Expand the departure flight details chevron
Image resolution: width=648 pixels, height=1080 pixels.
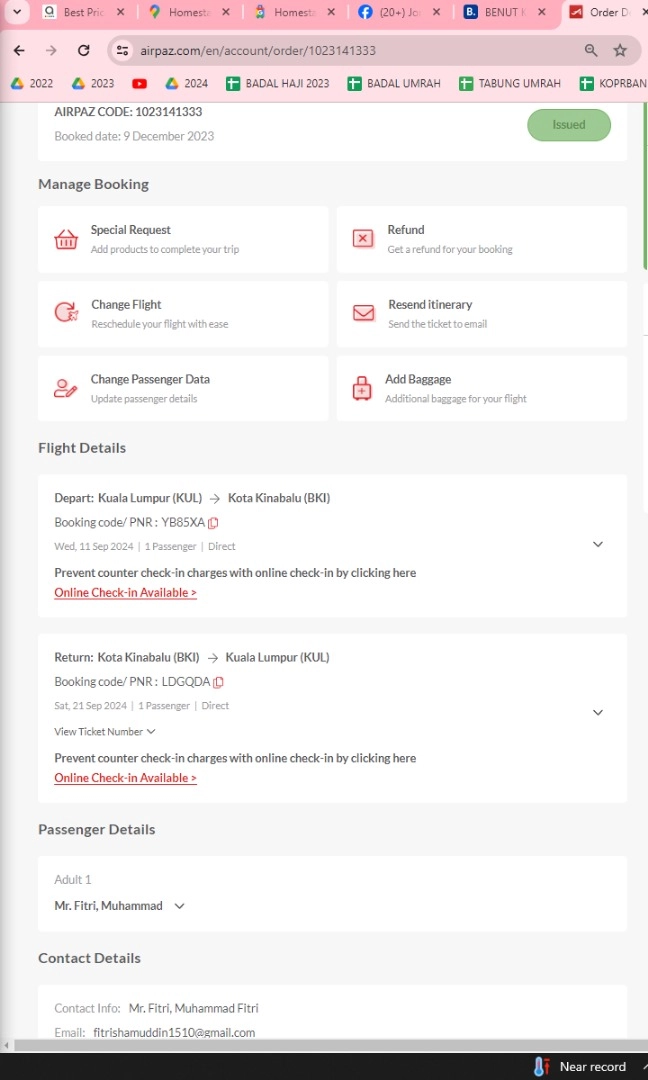point(598,544)
